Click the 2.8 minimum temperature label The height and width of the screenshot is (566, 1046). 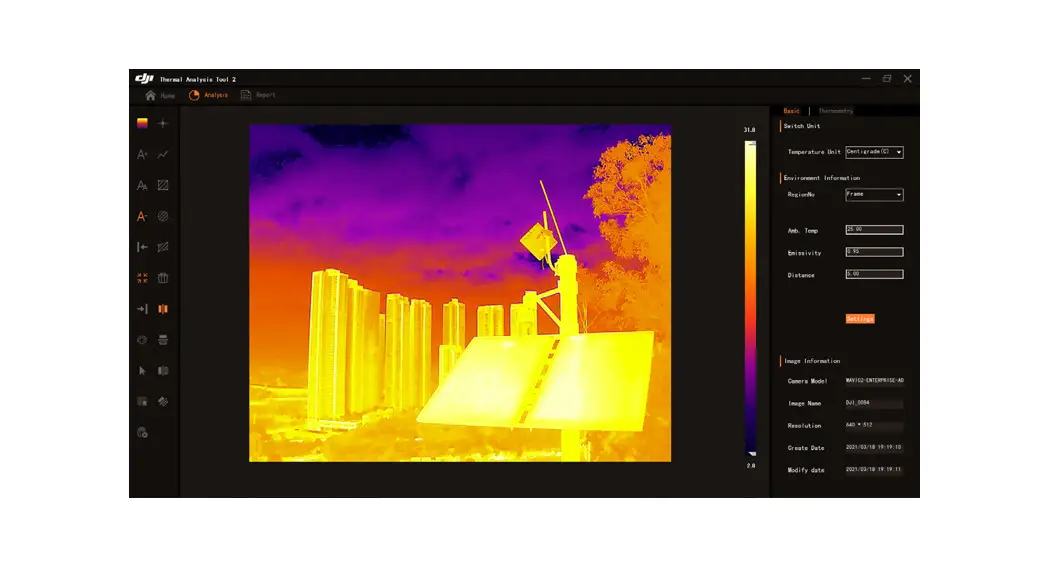pyautogui.click(x=751, y=466)
